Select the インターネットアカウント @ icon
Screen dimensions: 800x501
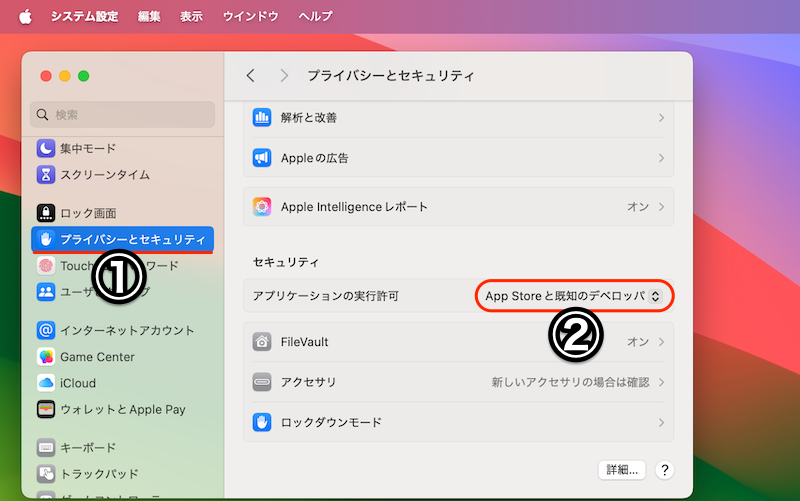click(x=46, y=330)
